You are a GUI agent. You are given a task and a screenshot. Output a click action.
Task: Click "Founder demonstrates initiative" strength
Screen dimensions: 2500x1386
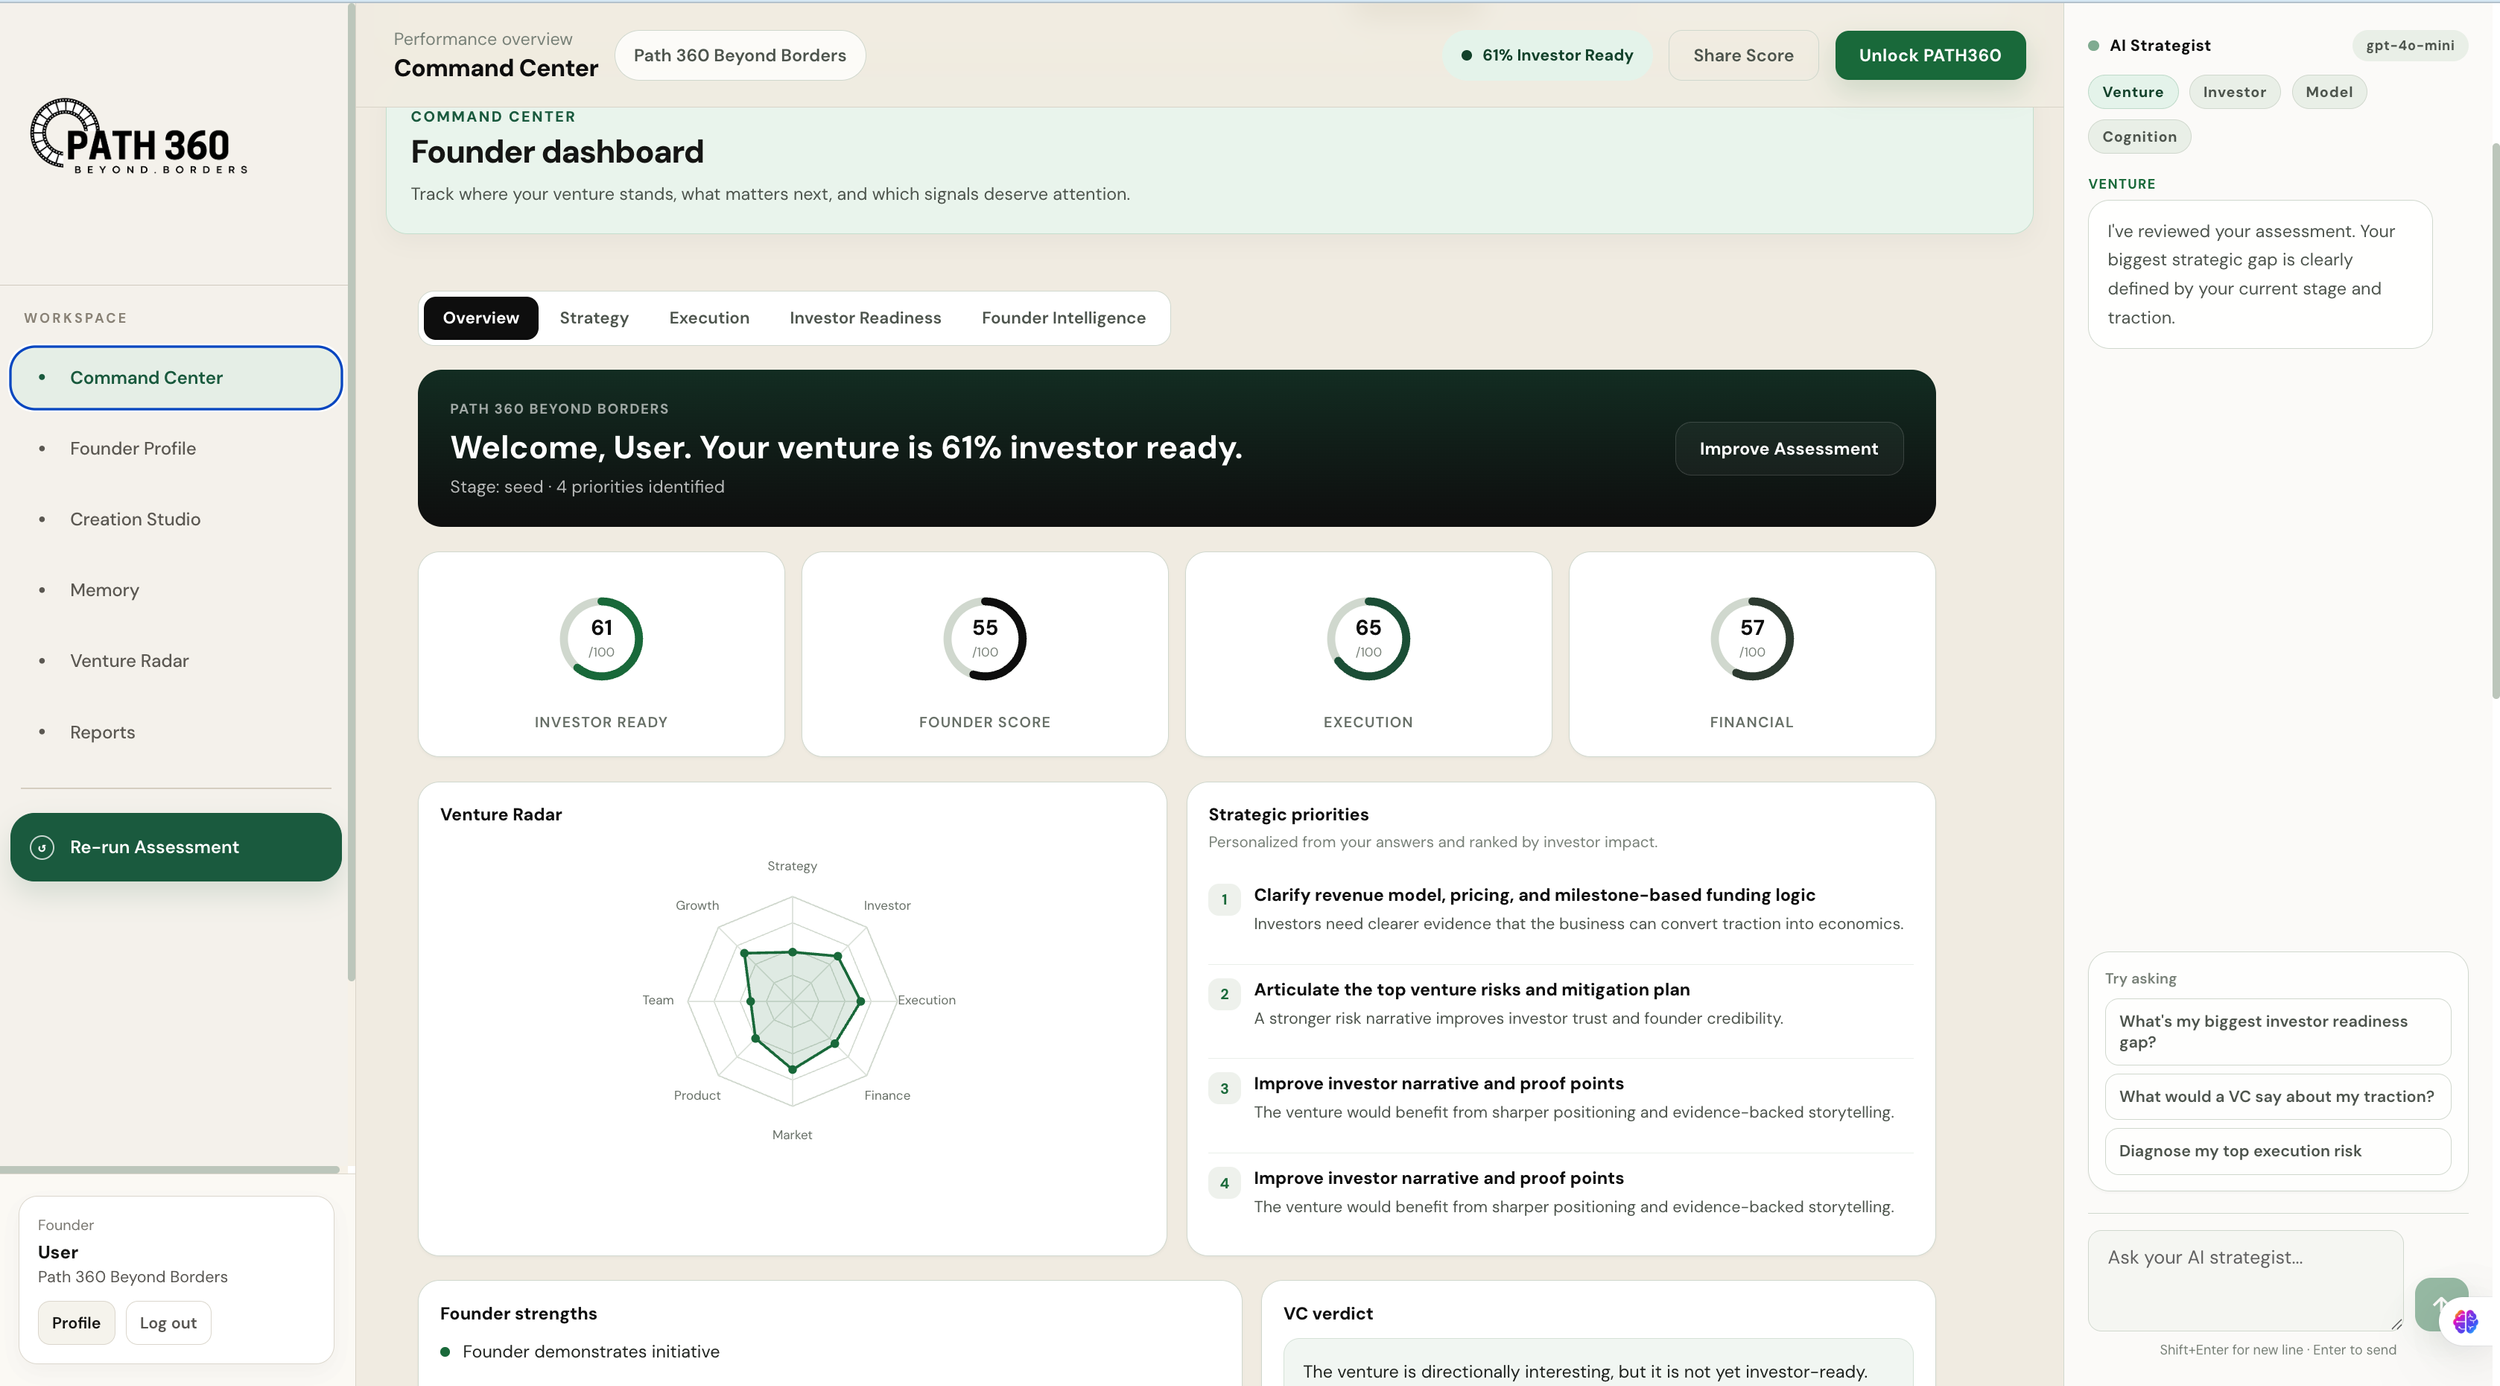591,1352
